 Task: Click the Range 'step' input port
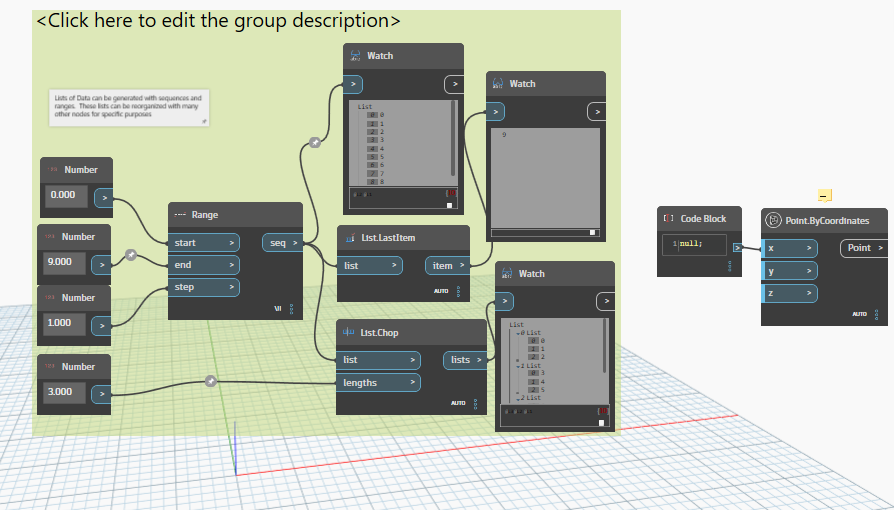click(x=204, y=287)
